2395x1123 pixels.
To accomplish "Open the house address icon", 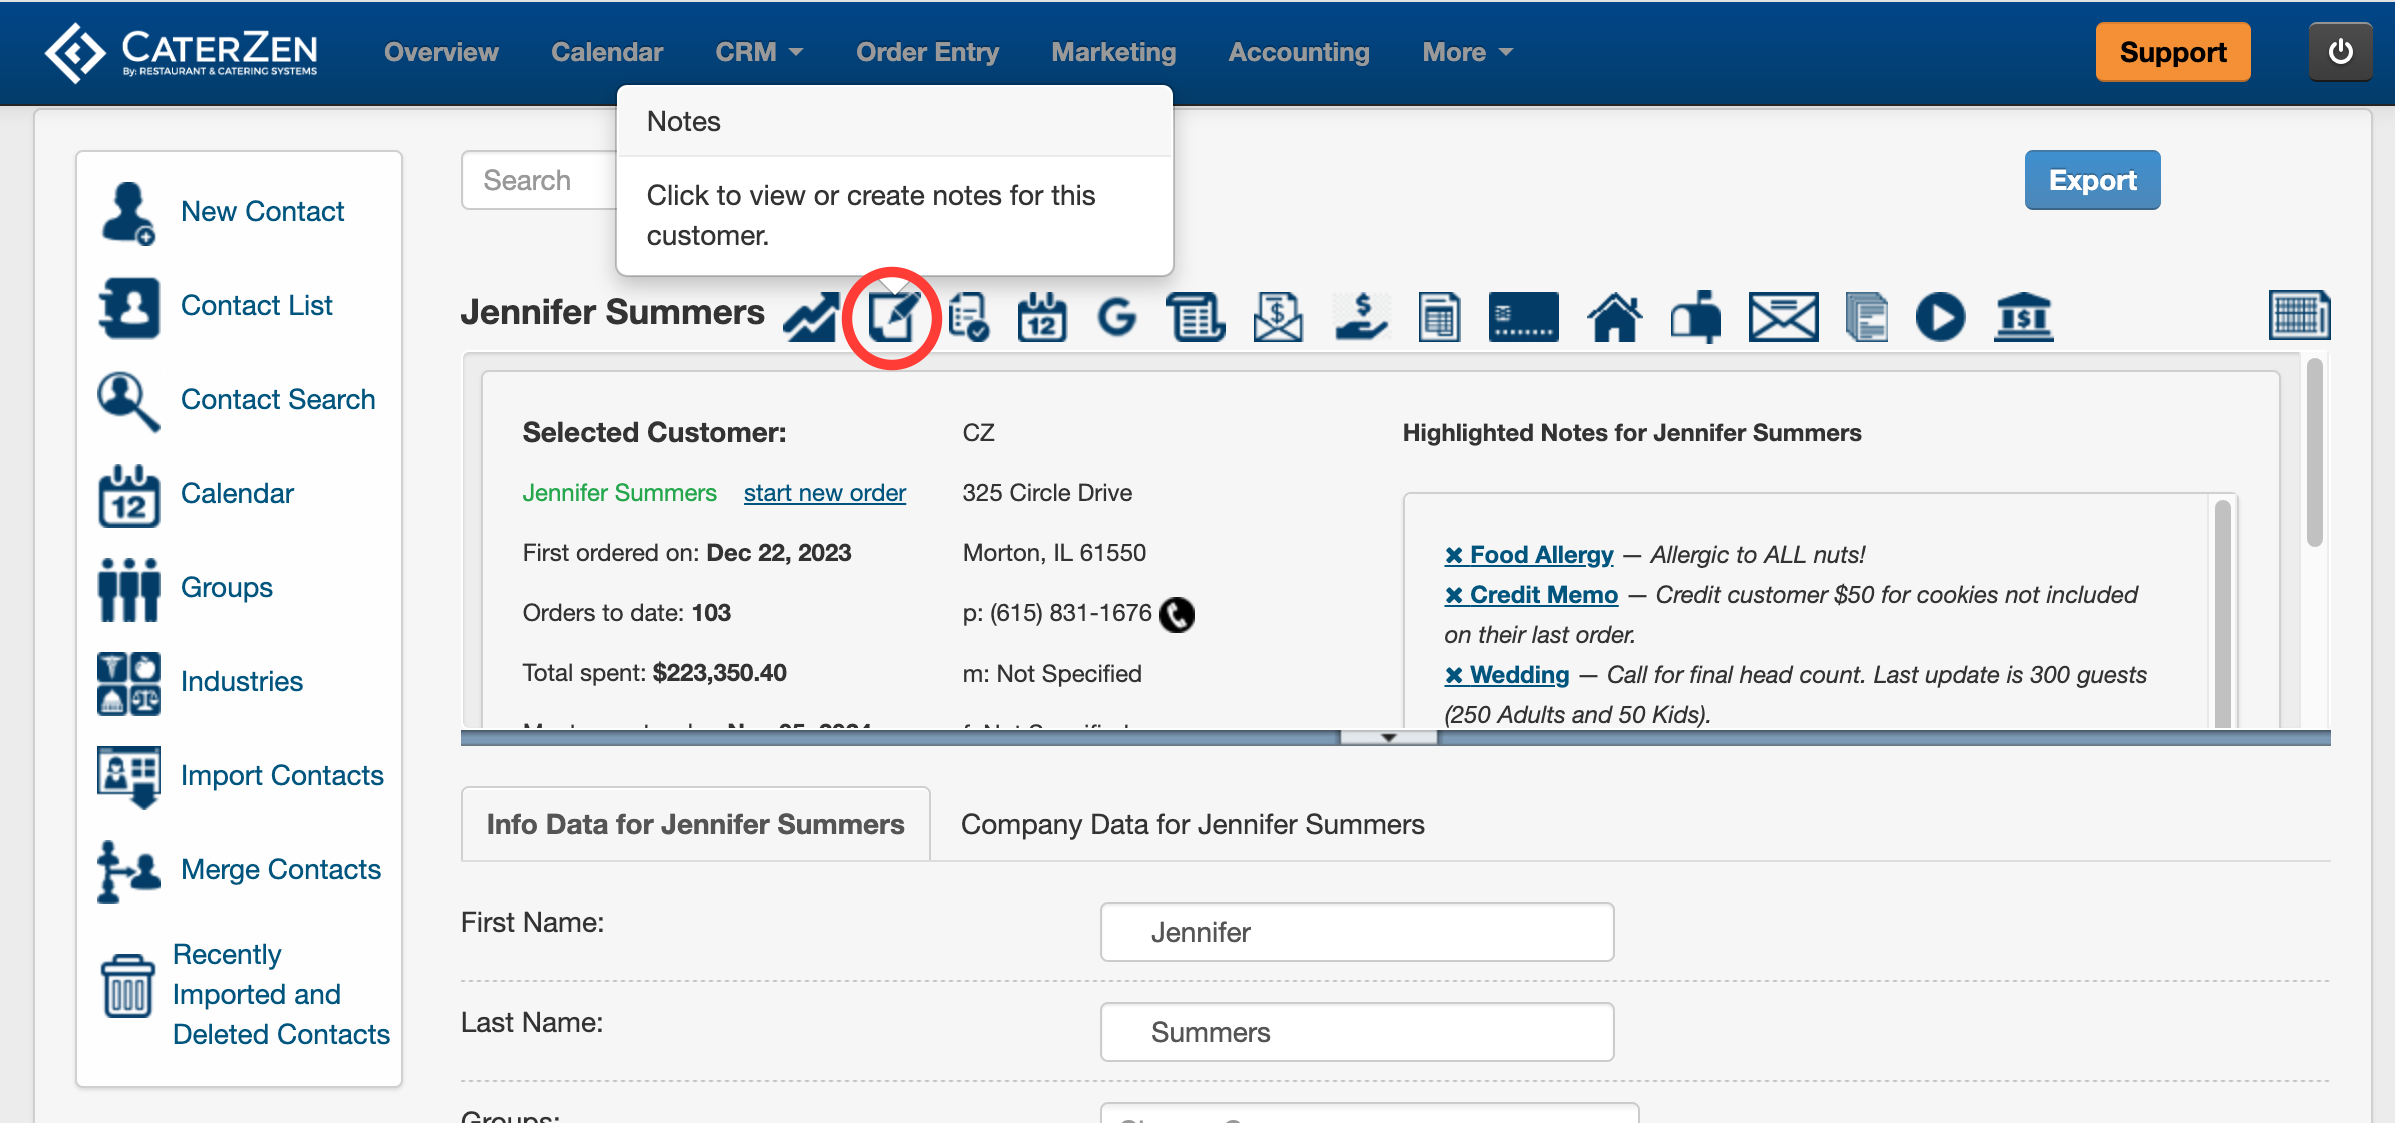I will [x=1614, y=318].
